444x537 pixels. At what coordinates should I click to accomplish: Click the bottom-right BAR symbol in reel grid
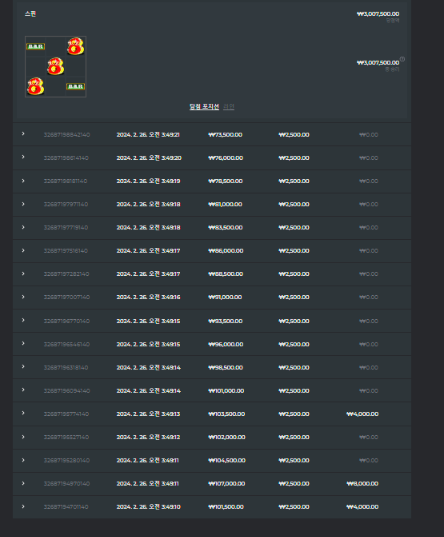pyautogui.click(x=75, y=86)
